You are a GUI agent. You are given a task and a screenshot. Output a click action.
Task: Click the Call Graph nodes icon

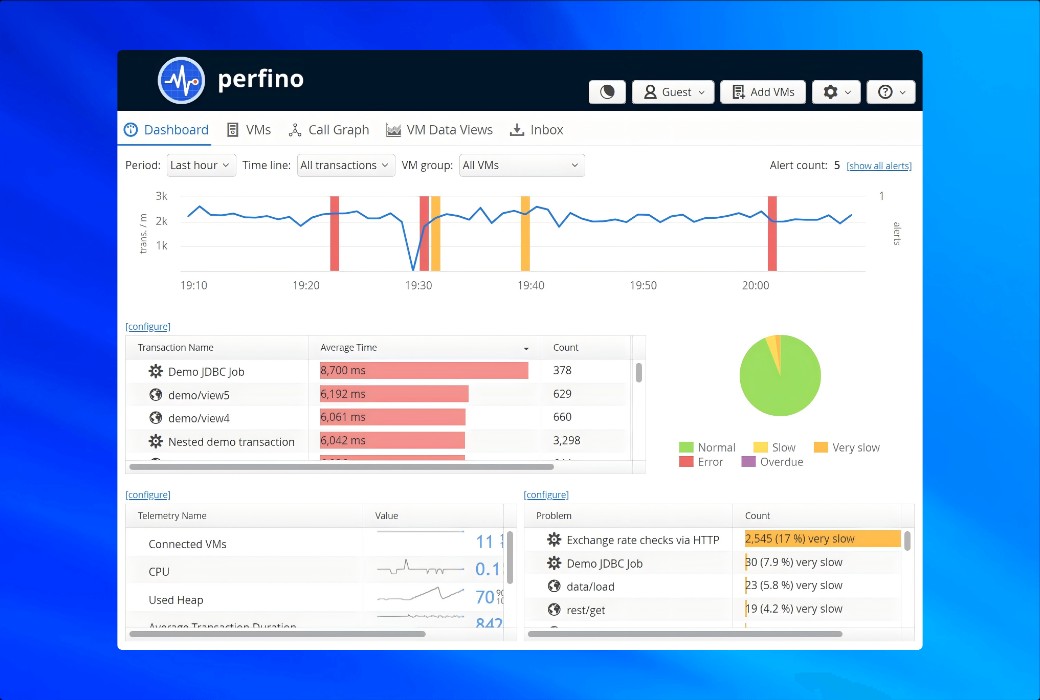tap(294, 129)
